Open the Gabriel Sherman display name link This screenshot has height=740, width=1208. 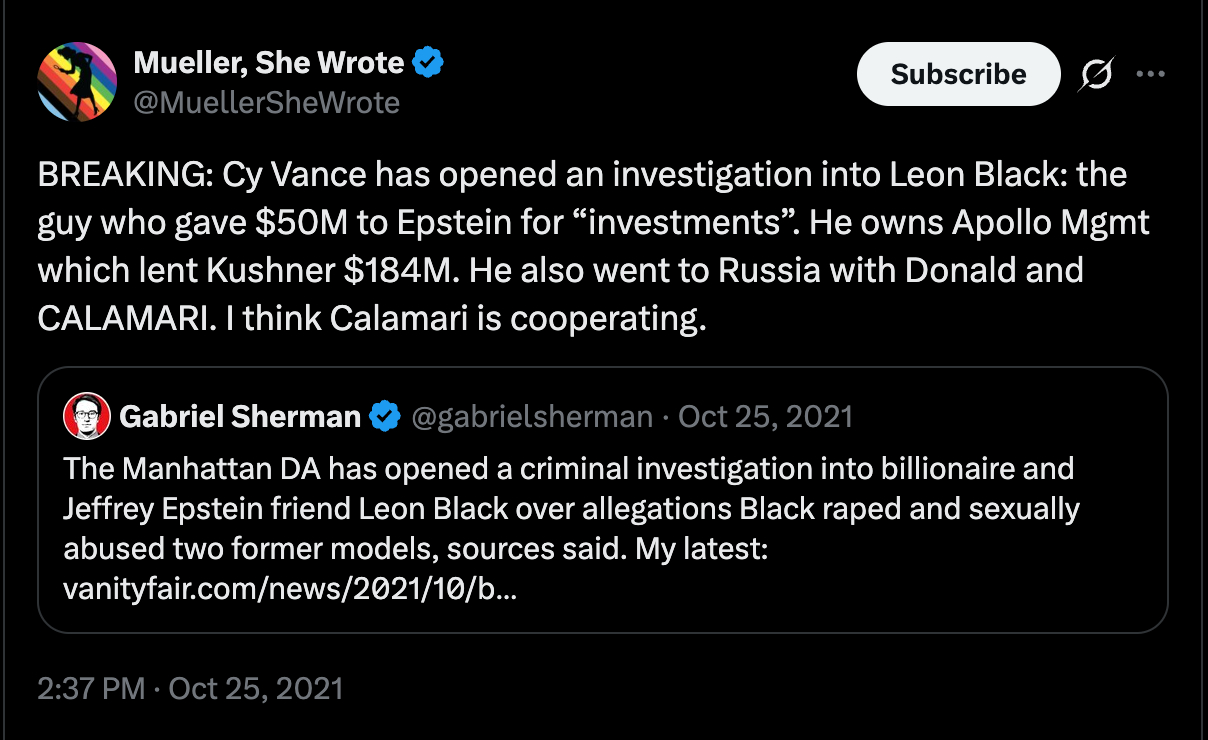tap(239, 416)
